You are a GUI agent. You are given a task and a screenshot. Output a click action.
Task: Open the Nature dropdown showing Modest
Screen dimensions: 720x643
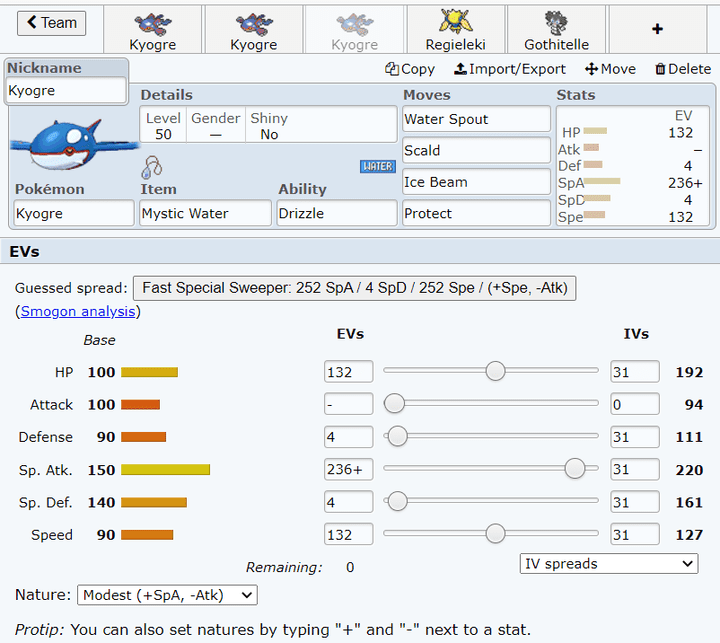(167, 595)
